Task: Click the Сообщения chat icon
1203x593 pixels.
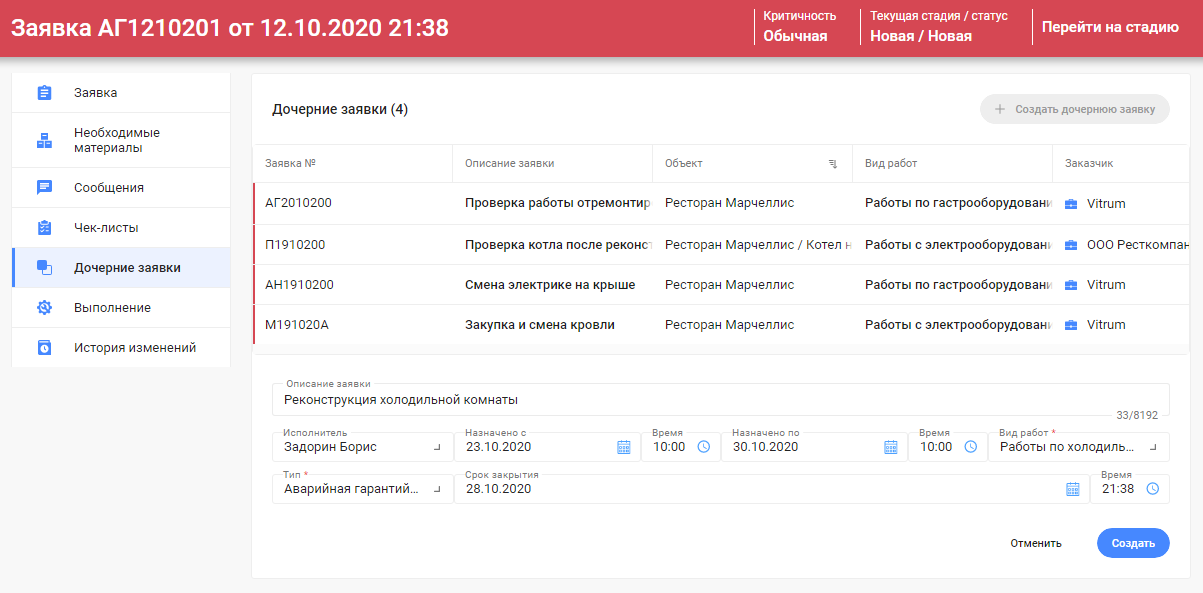Action: 44,187
